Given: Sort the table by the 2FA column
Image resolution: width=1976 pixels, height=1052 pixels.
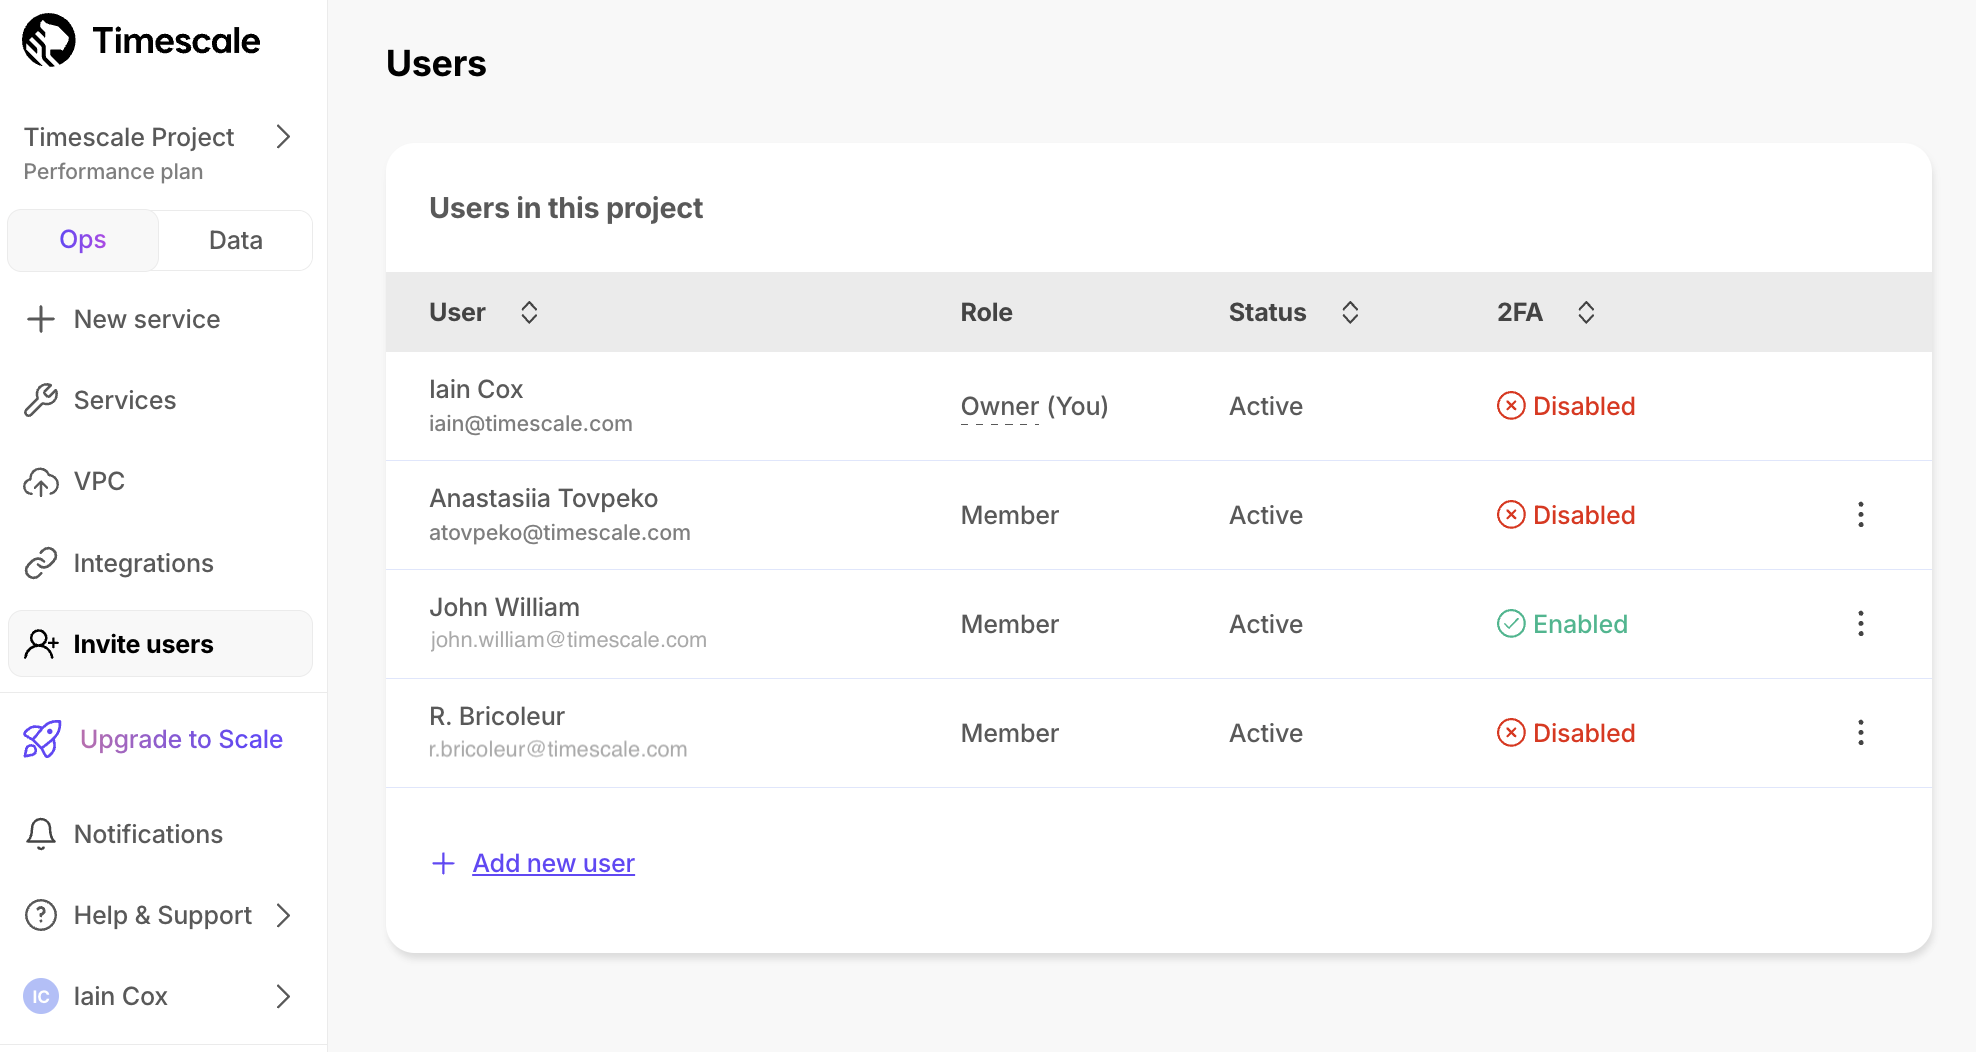Looking at the screenshot, I should (x=1586, y=312).
